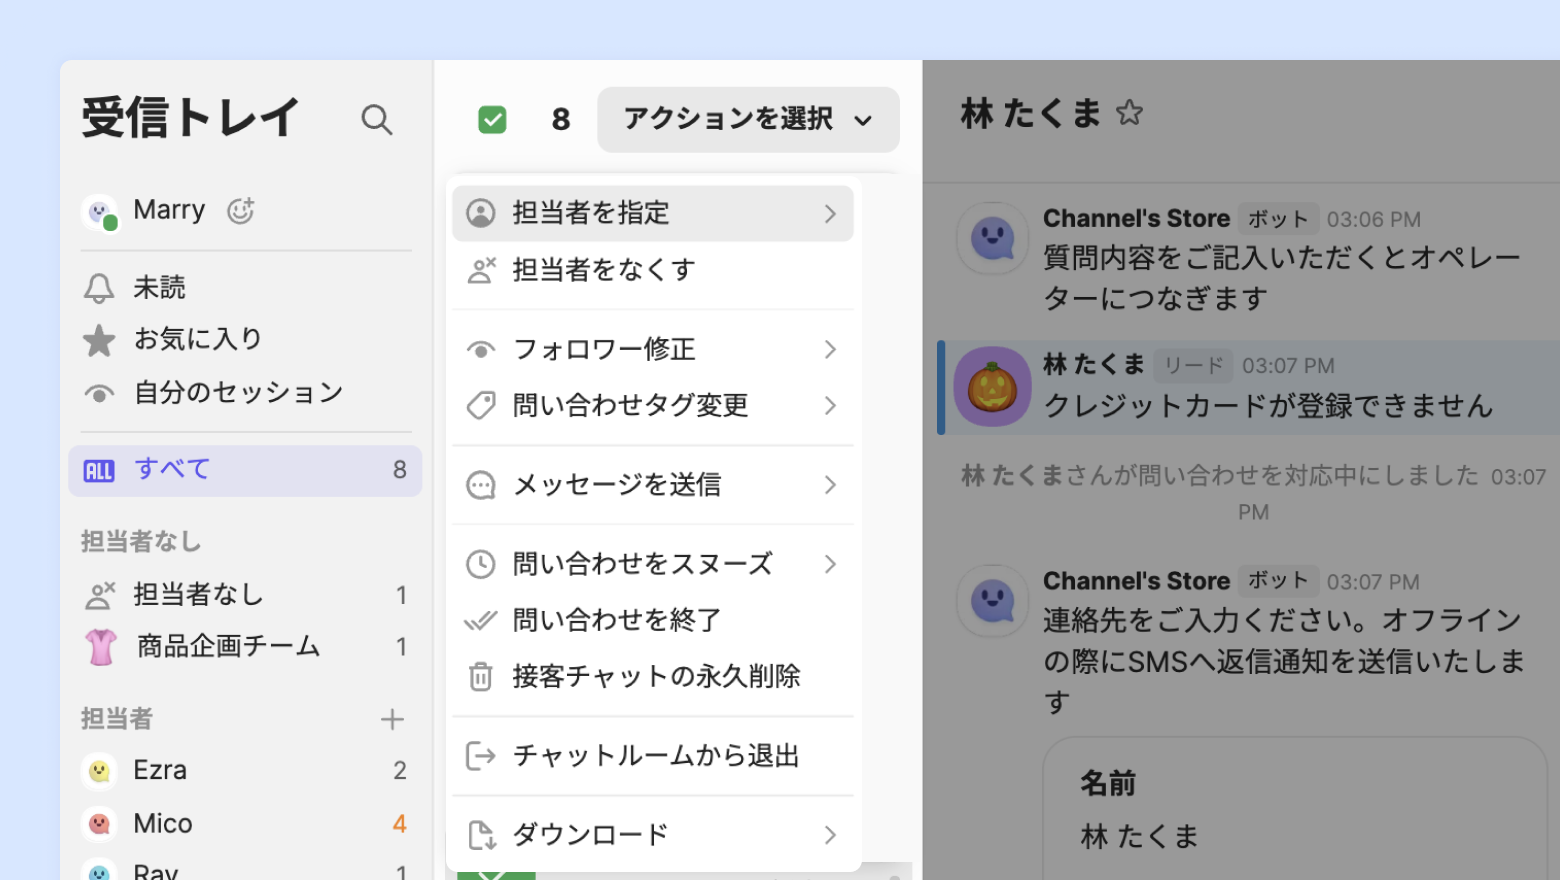Viewport: 1560px width, 880px height.
Task: Click the status emoji icon next to Marry
Action: pyautogui.click(x=240, y=210)
